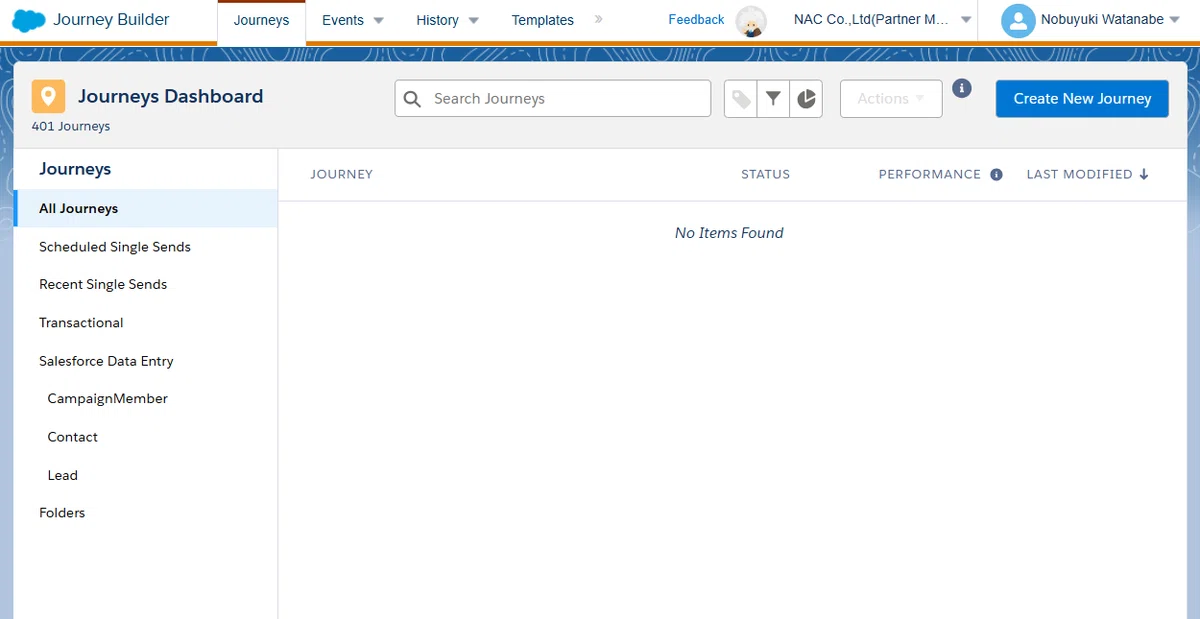Click the 401 Journeys count text

pos(71,127)
